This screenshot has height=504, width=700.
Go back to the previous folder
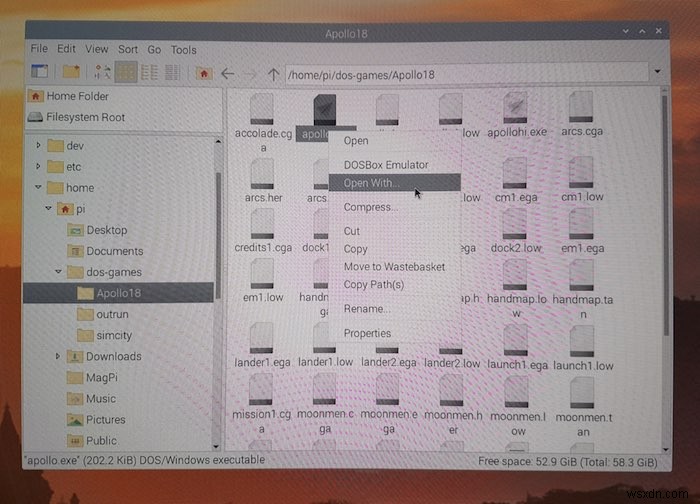[x=228, y=74]
